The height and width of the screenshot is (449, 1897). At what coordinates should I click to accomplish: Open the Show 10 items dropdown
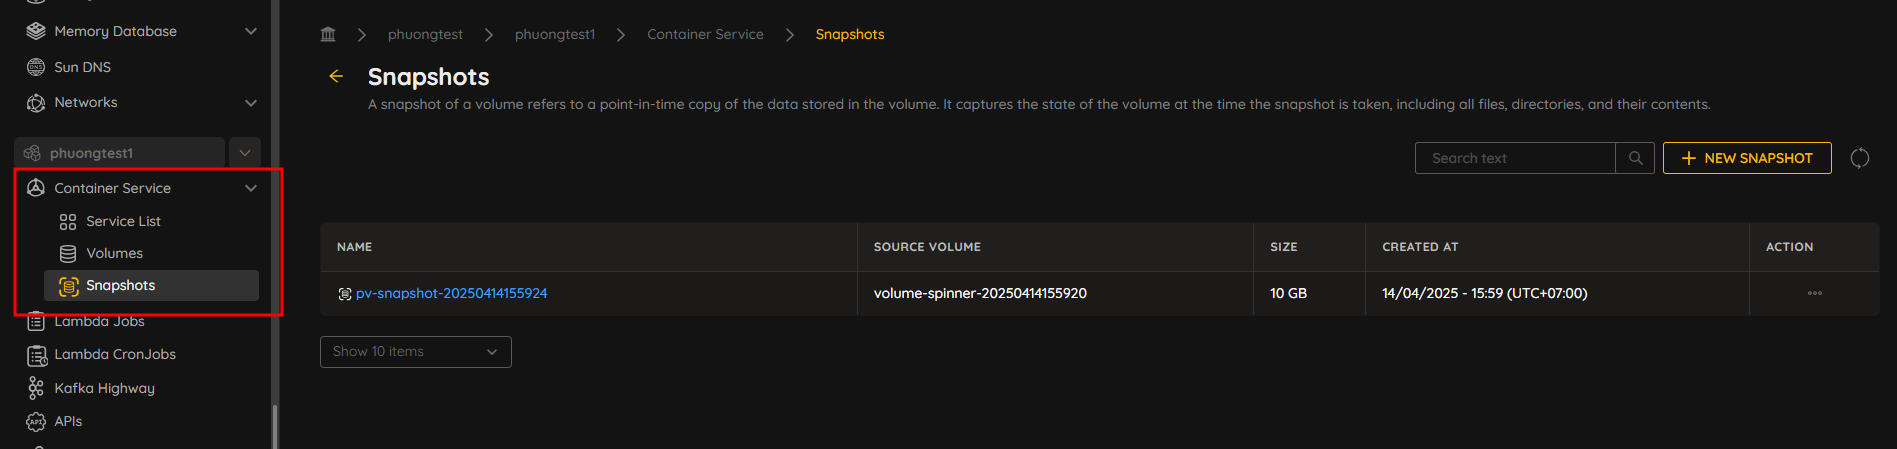[416, 352]
